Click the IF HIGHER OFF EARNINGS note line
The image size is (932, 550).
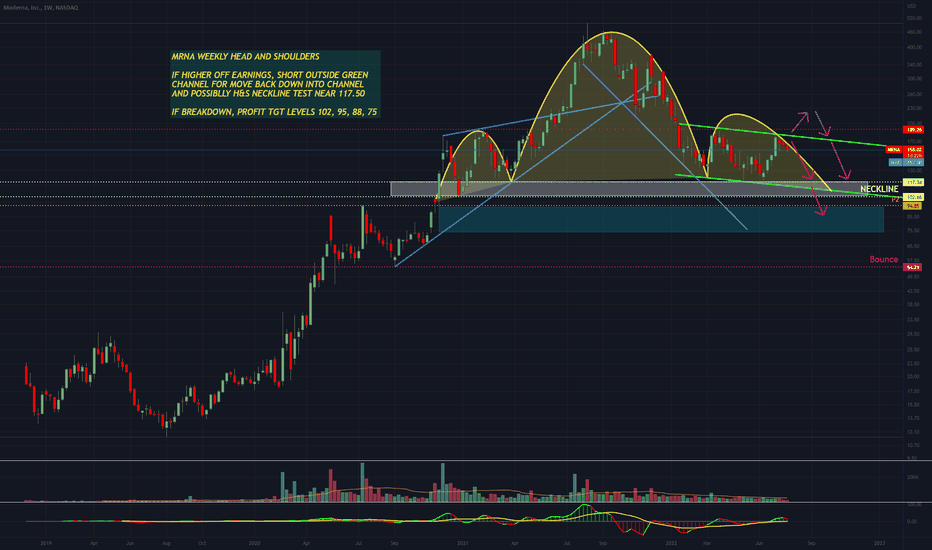point(270,75)
